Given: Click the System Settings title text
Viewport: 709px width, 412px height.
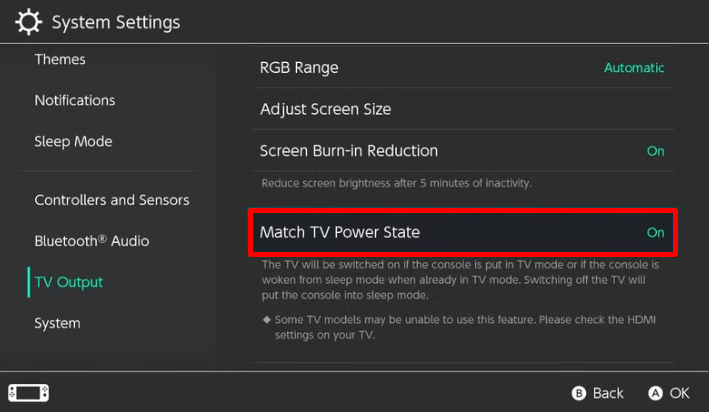Looking at the screenshot, I should 116,22.
